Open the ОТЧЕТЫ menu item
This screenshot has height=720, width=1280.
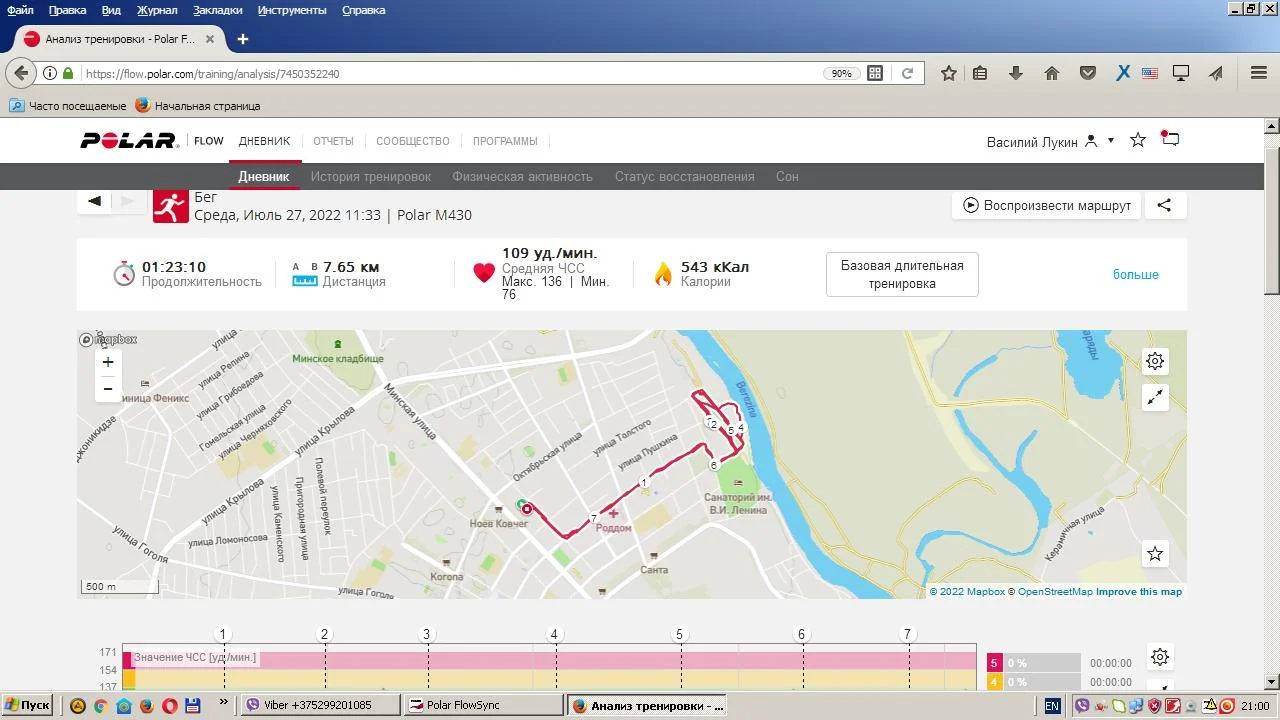pyautogui.click(x=333, y=141)
